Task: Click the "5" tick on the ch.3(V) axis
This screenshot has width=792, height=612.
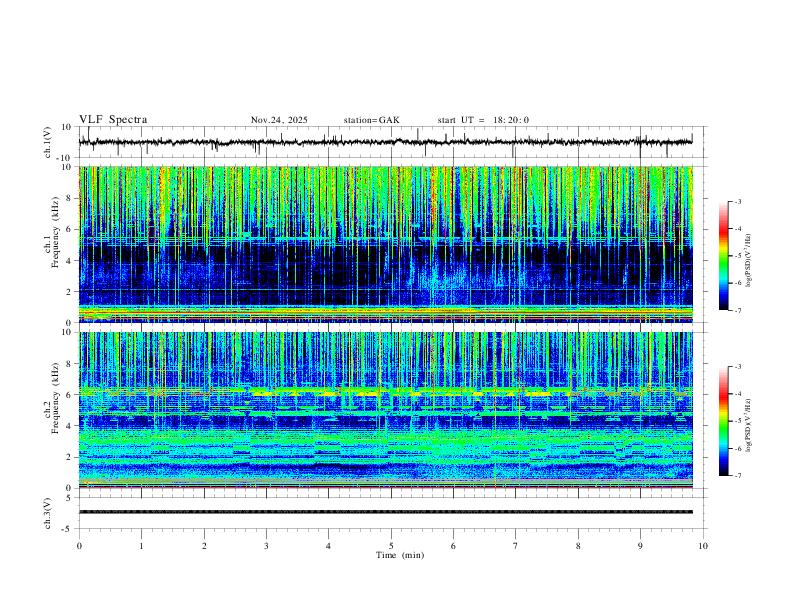Action: coord(70,498)
